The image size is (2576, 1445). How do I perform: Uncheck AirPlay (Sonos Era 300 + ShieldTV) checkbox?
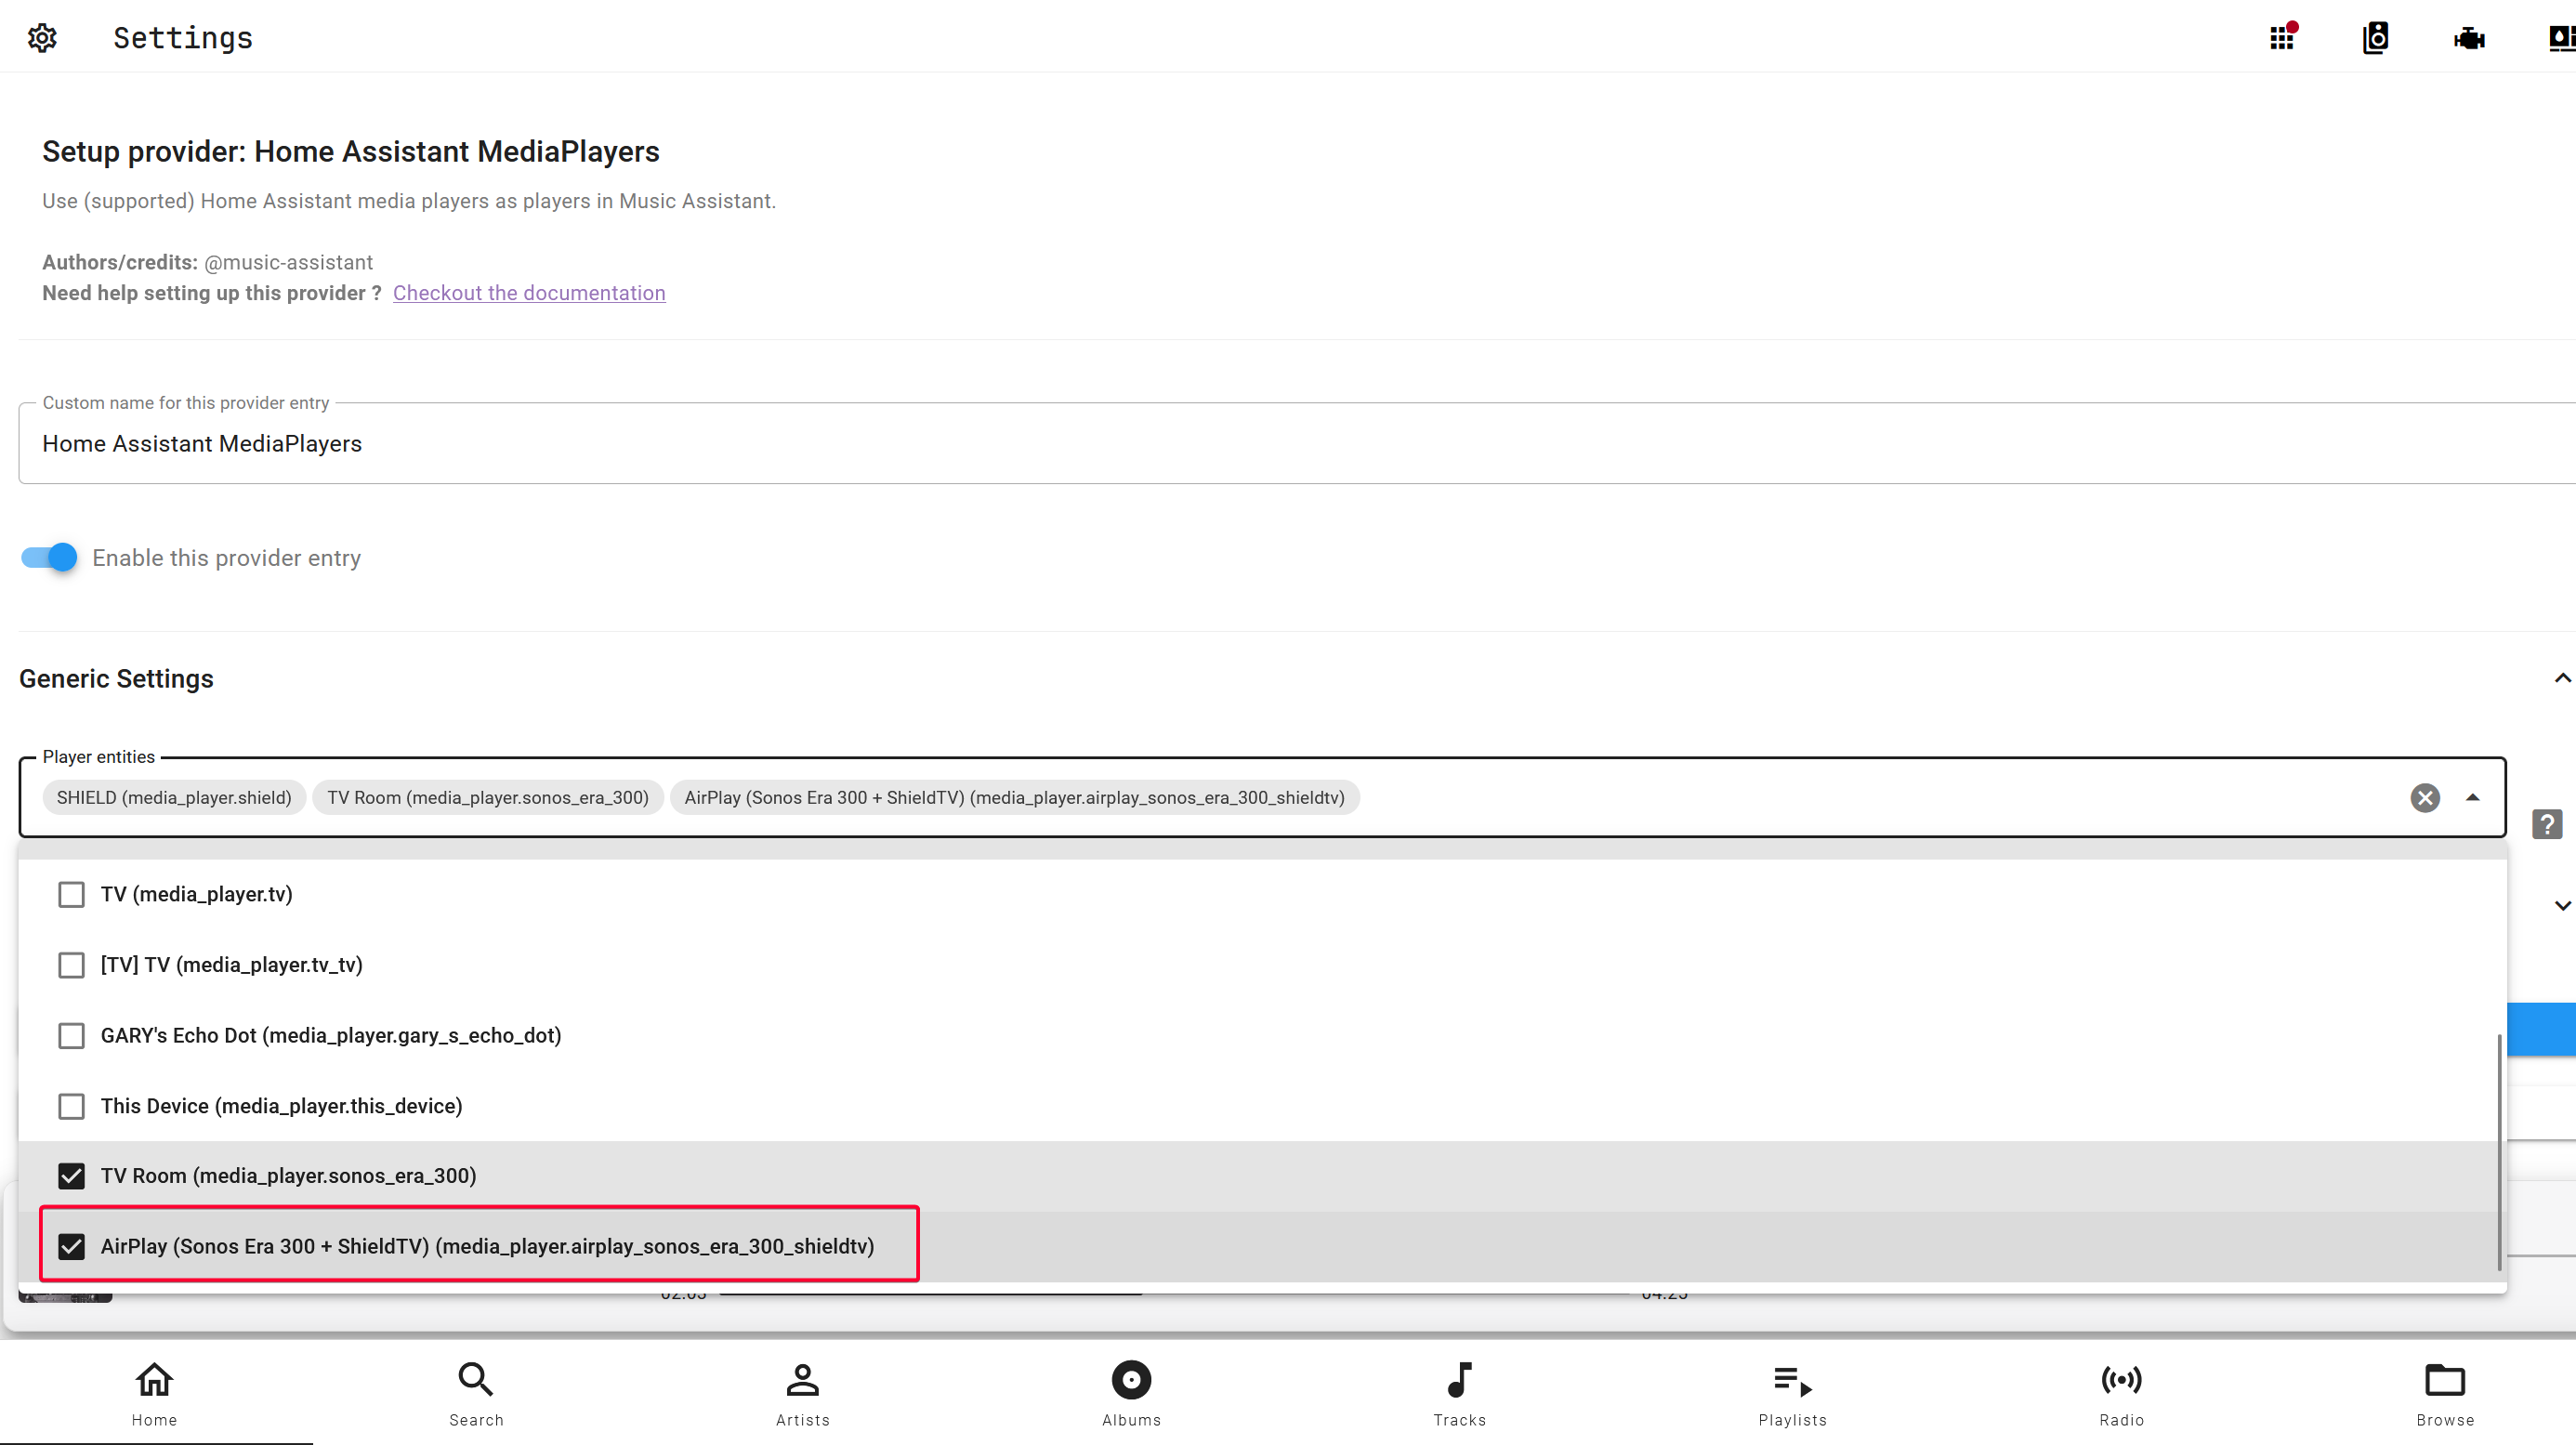71,1246
